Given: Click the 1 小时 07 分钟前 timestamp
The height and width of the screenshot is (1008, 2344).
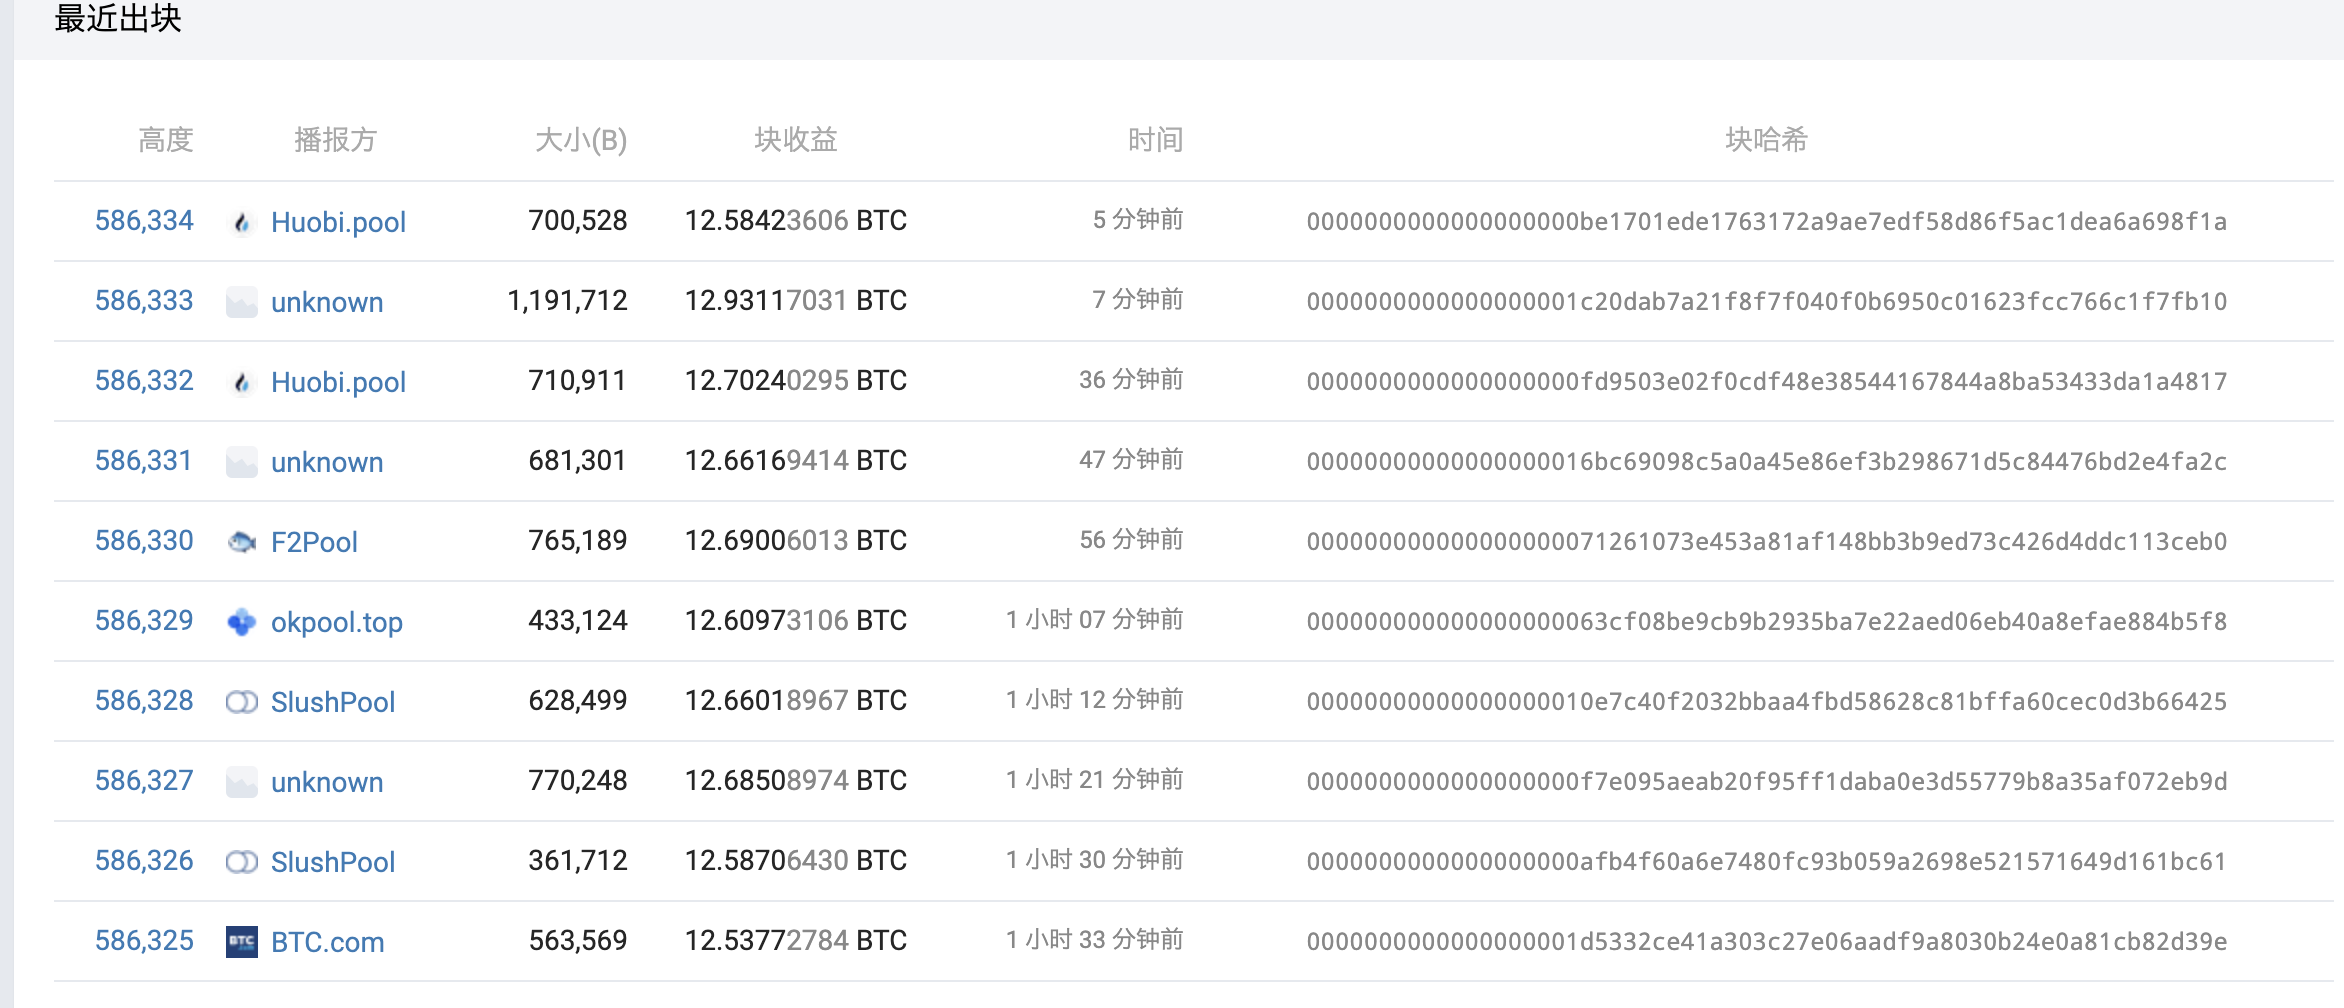Looking at the screenshot, I should (1095, 620).
